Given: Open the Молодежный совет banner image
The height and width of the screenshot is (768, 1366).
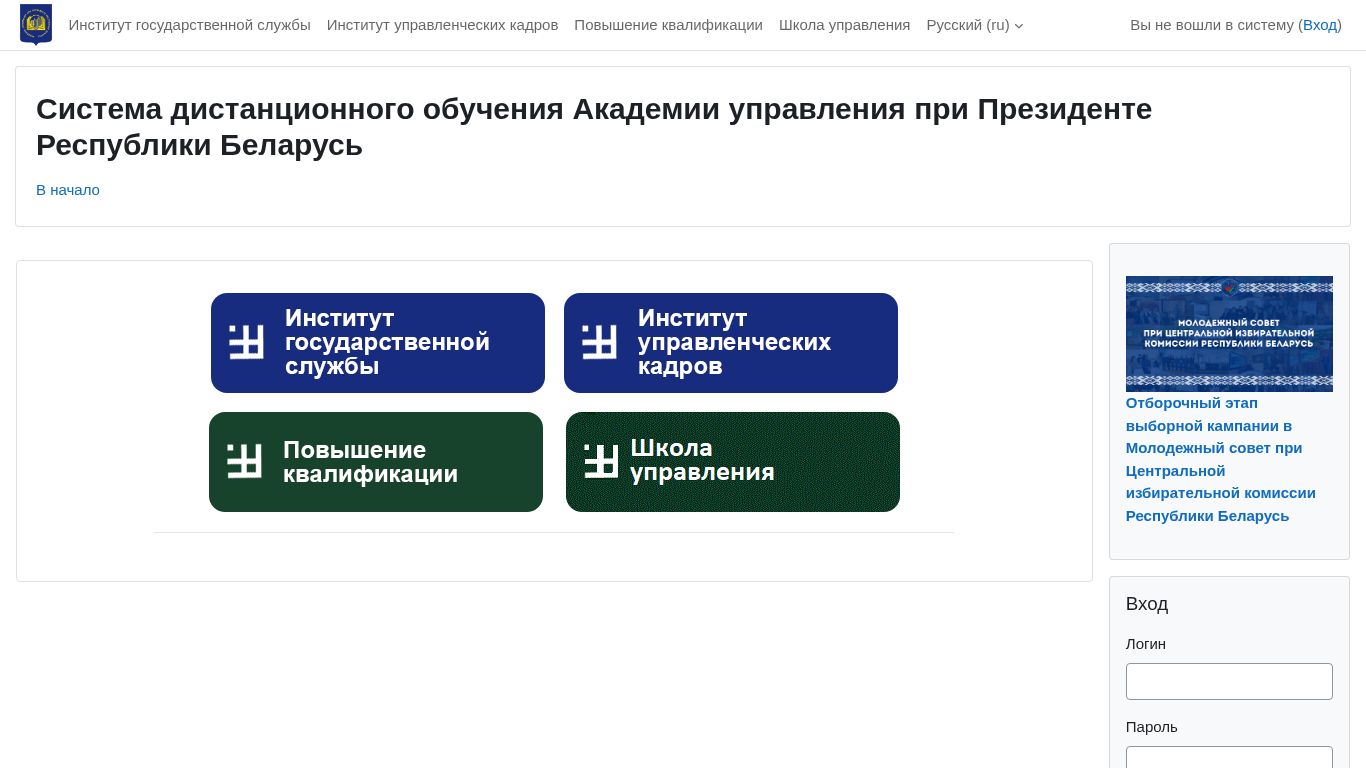Looking at the screenshot, I should (x=1229, y=334).
